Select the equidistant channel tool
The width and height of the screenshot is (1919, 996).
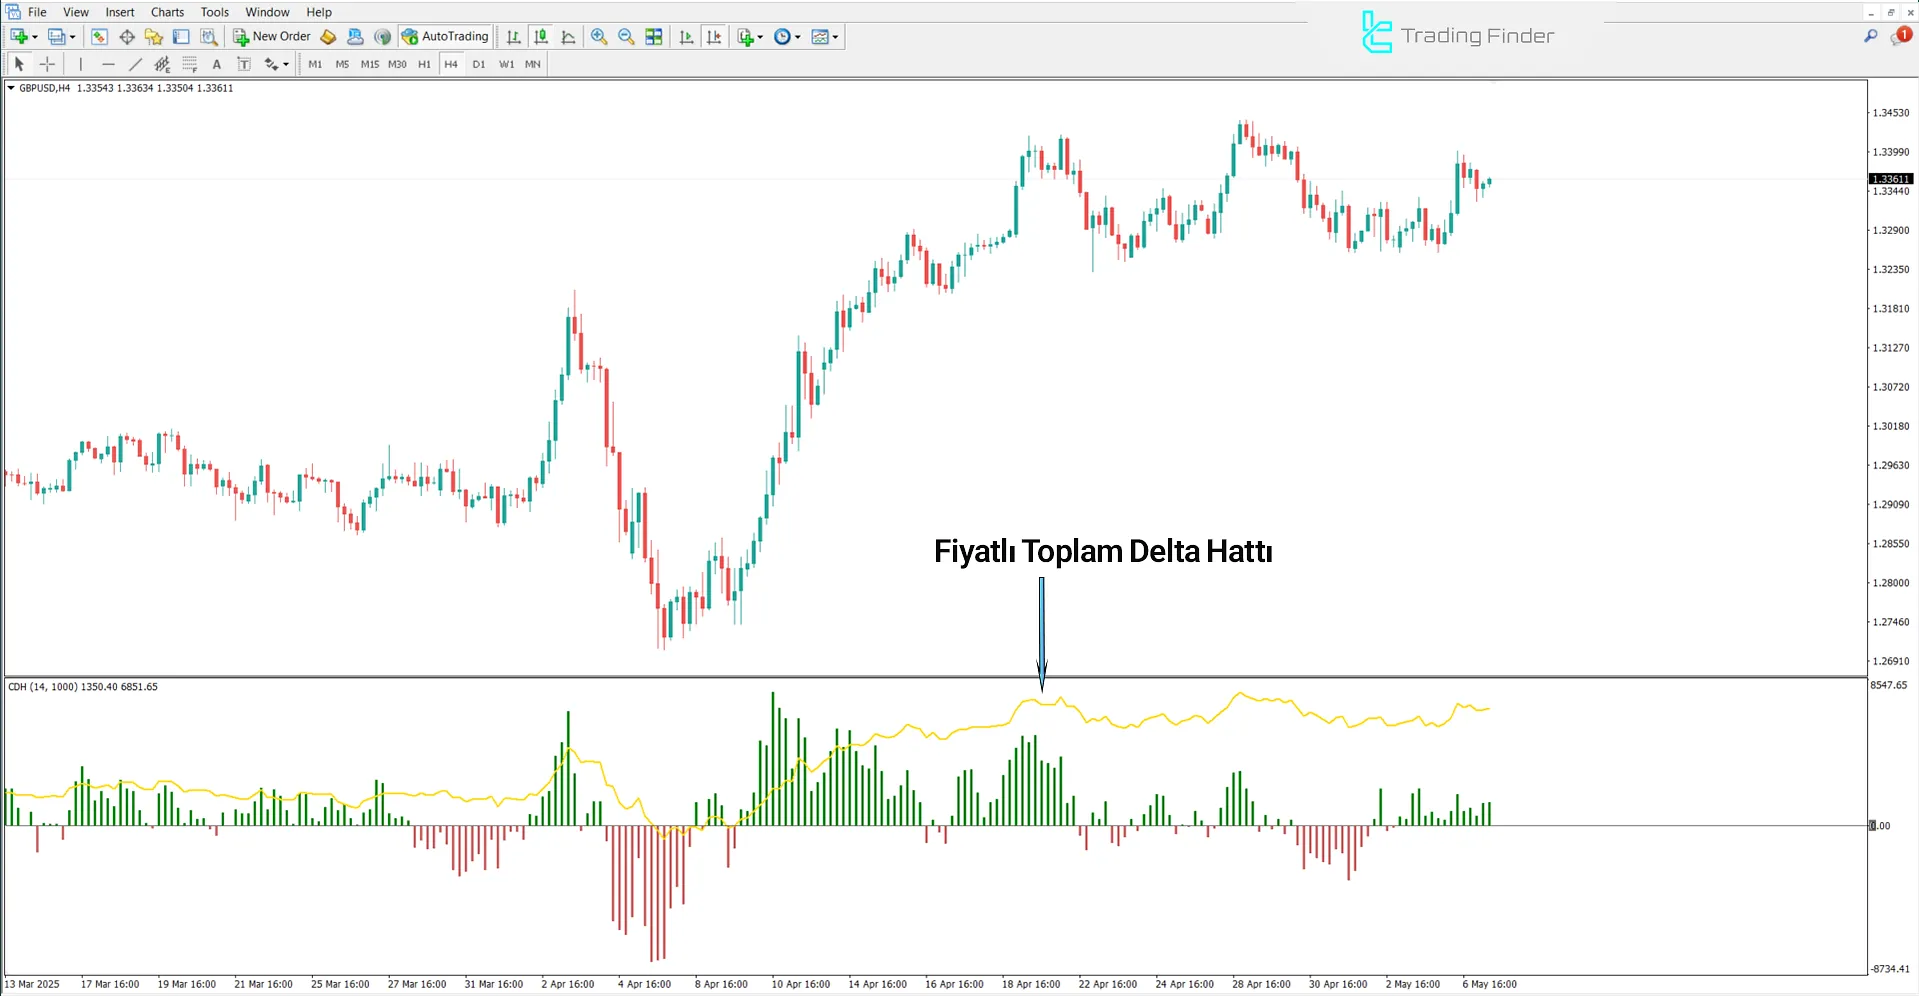(162, 64)
